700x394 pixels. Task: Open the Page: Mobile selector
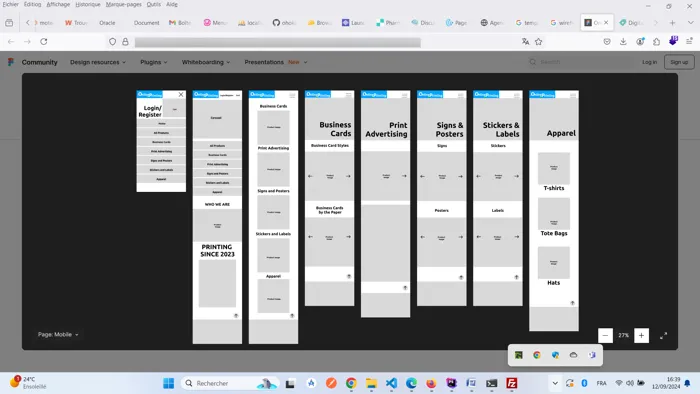[x=58, y=334]
